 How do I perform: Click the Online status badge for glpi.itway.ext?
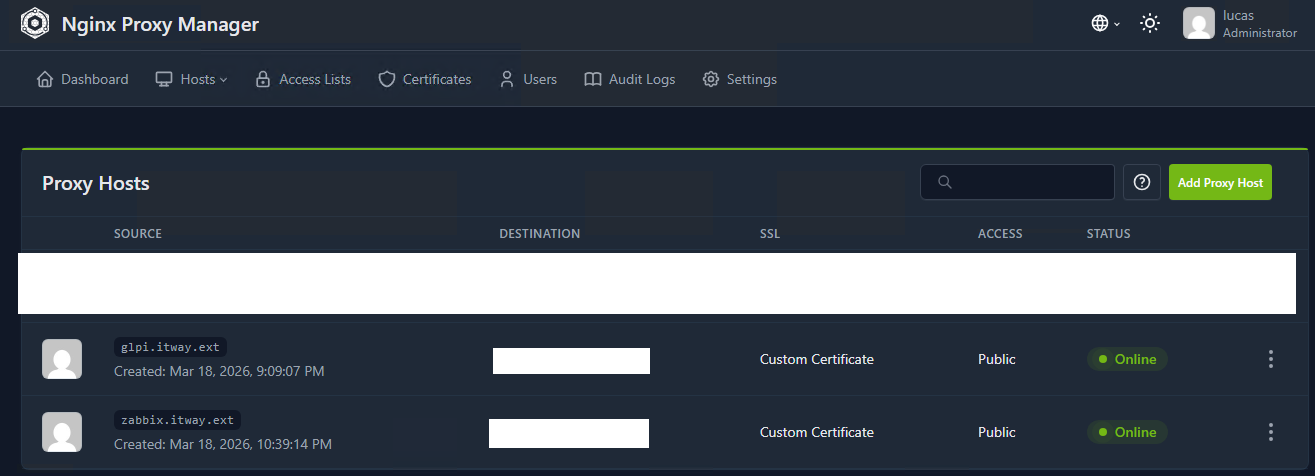pyautogui.click(x=1127, y=359)
